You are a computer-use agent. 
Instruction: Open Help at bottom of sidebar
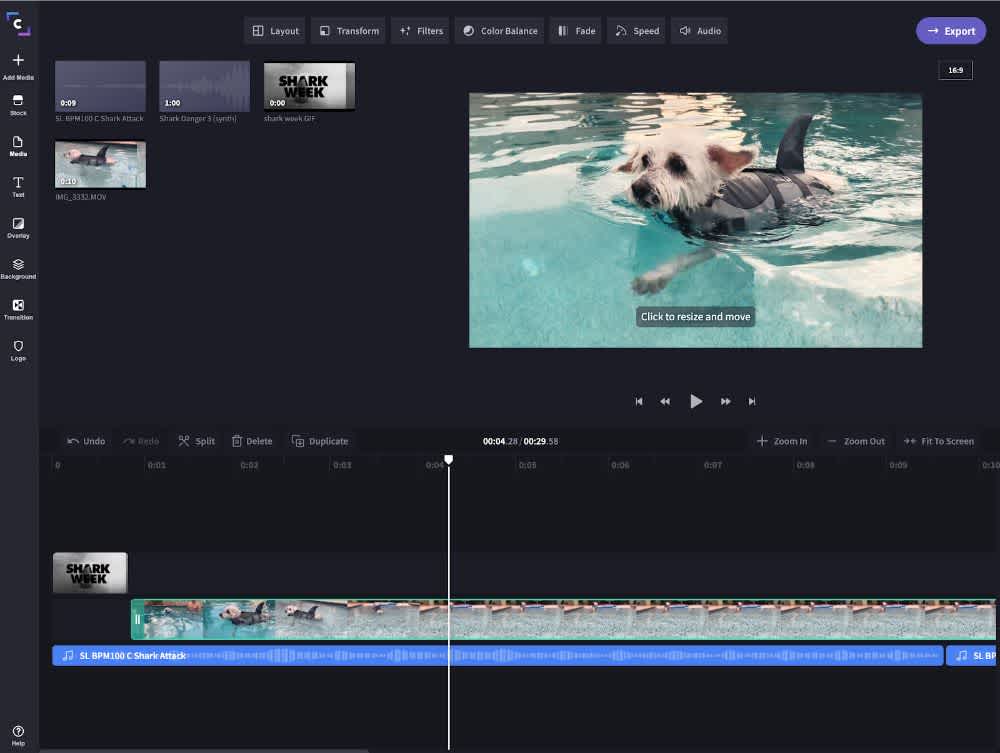point(18,735)
